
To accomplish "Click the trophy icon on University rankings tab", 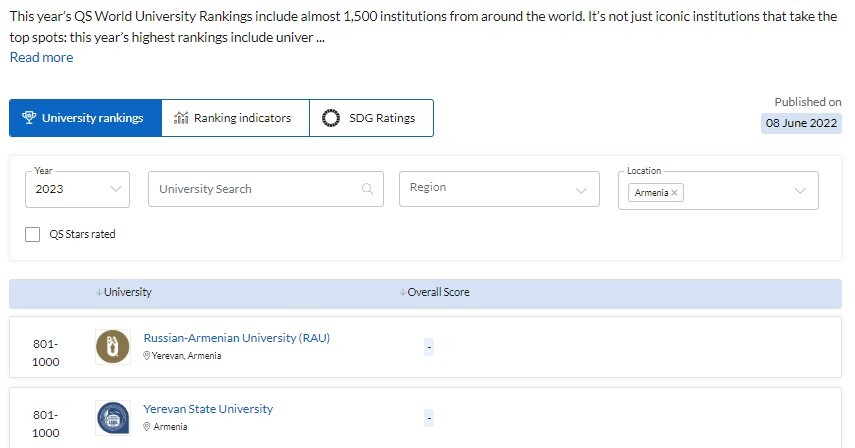I will click(x=29, y=117).
